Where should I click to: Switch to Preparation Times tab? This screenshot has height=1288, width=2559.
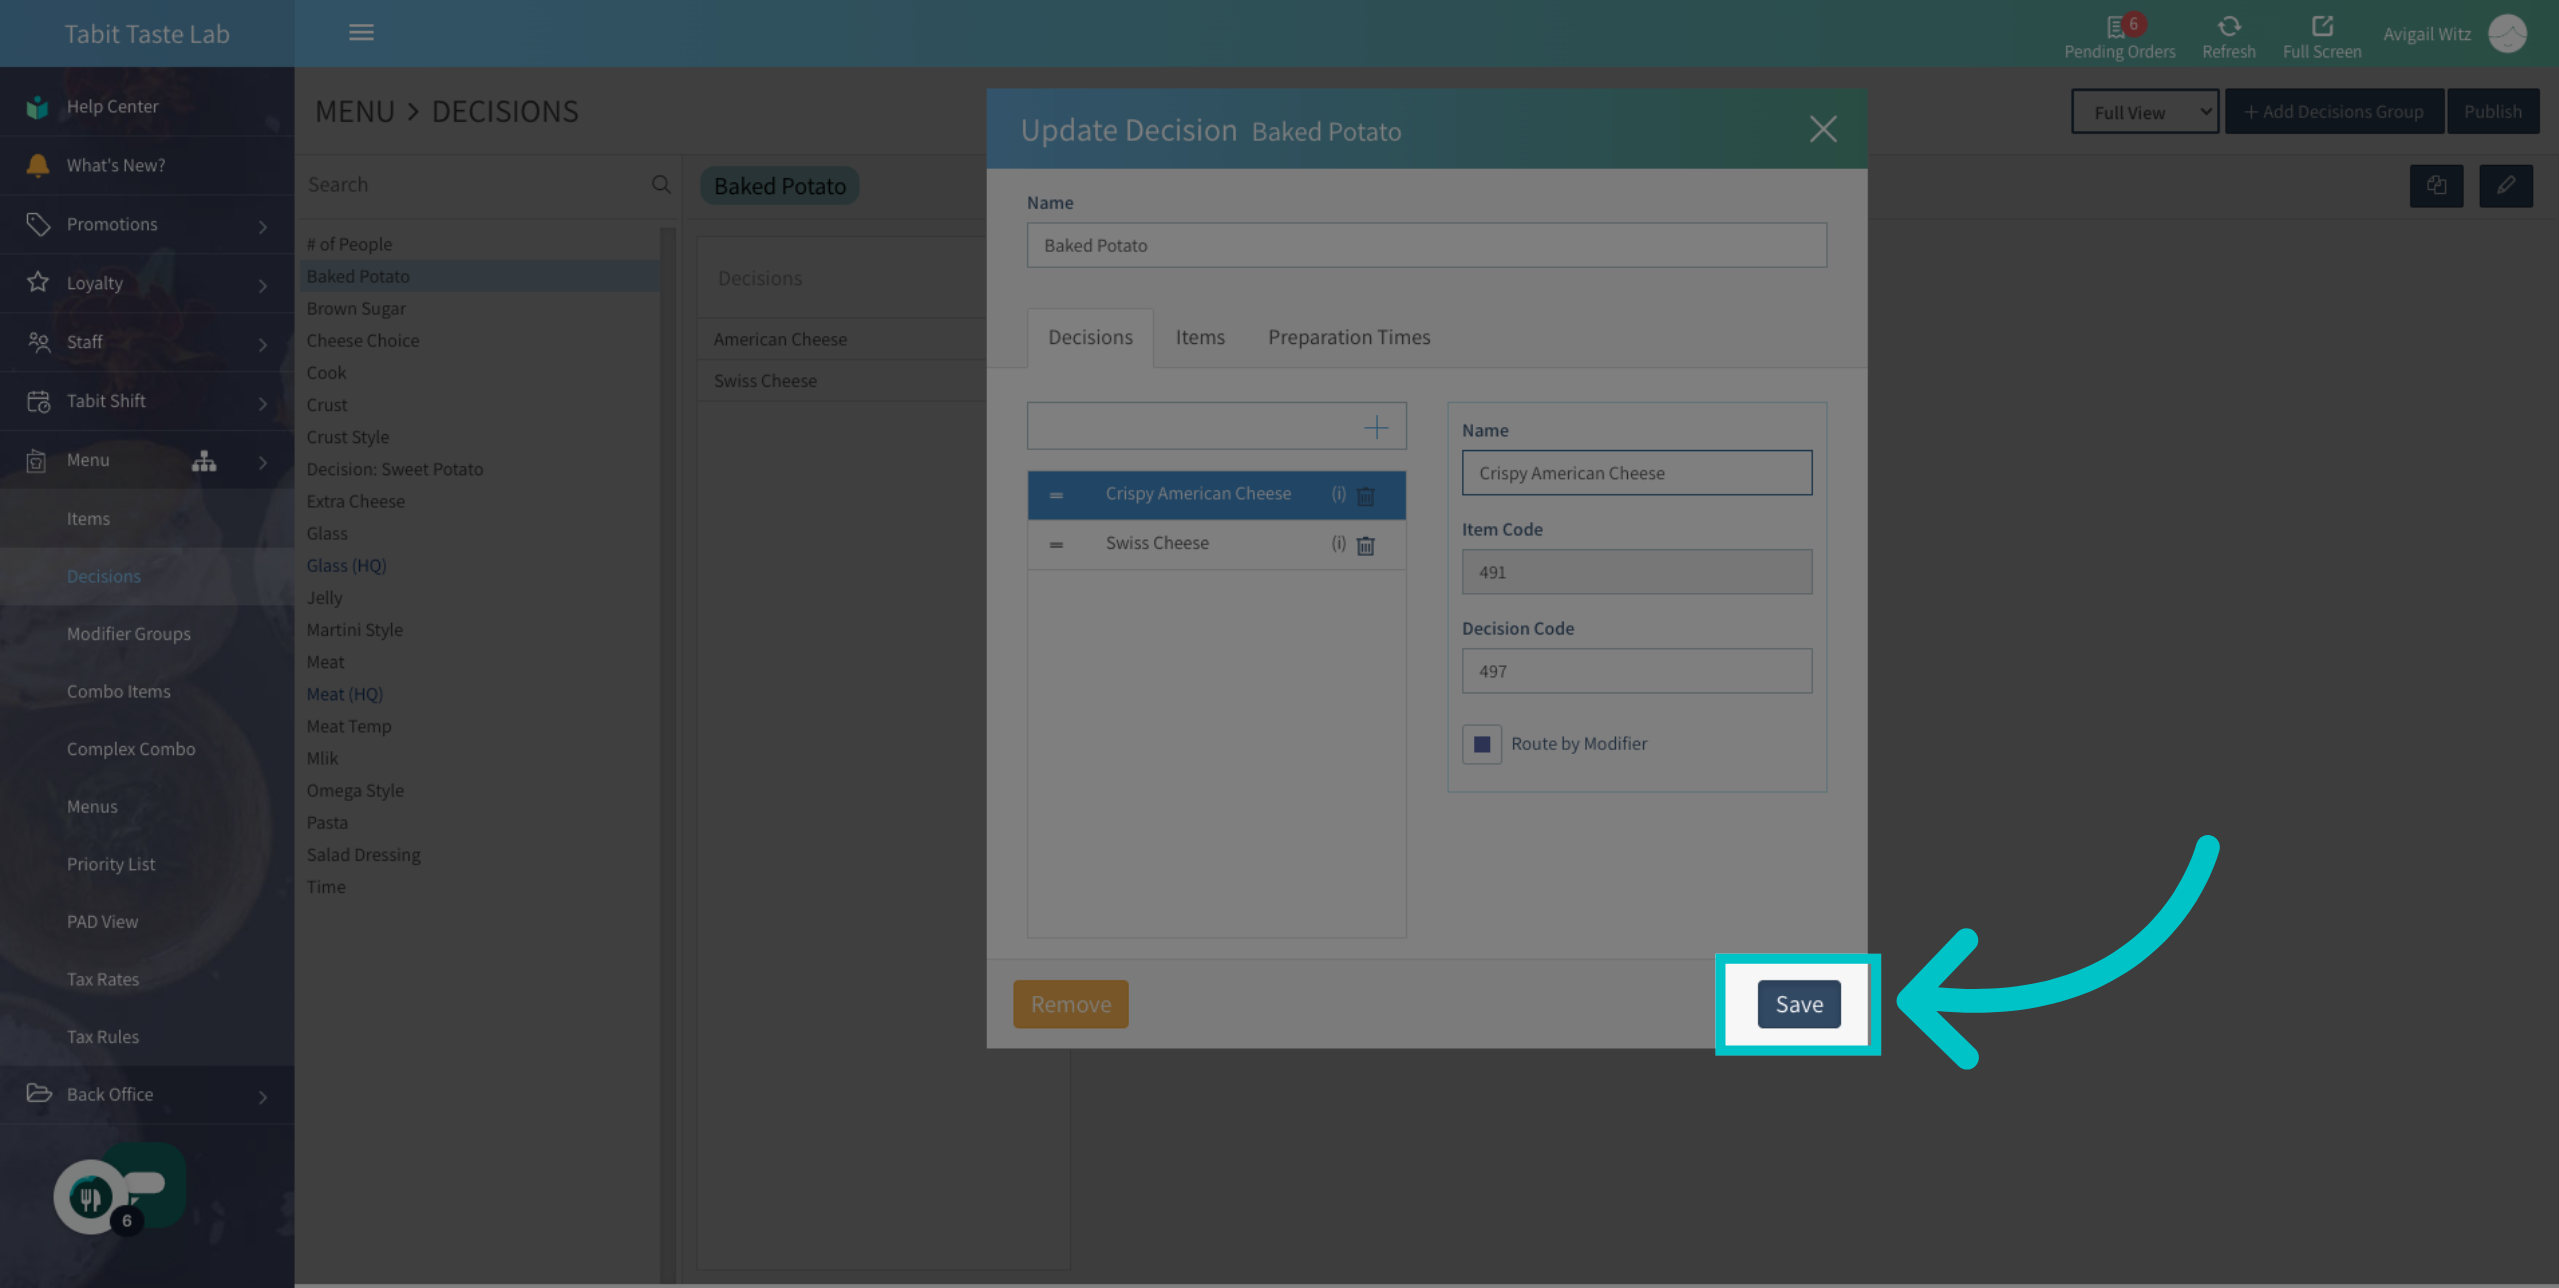[1348, 338]
